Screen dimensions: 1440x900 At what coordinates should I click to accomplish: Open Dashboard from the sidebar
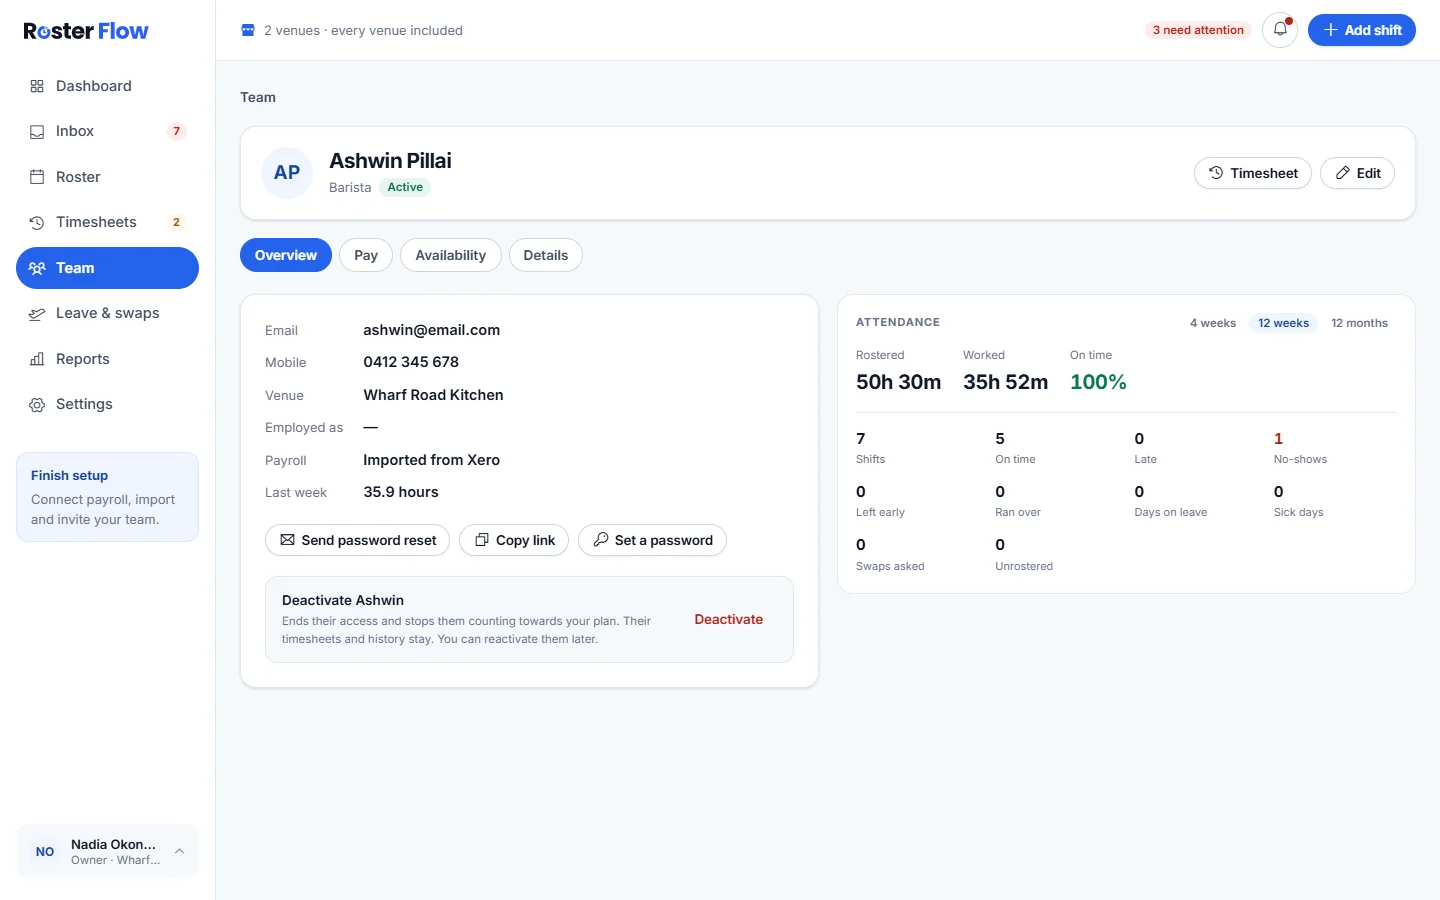pos(107,86)
